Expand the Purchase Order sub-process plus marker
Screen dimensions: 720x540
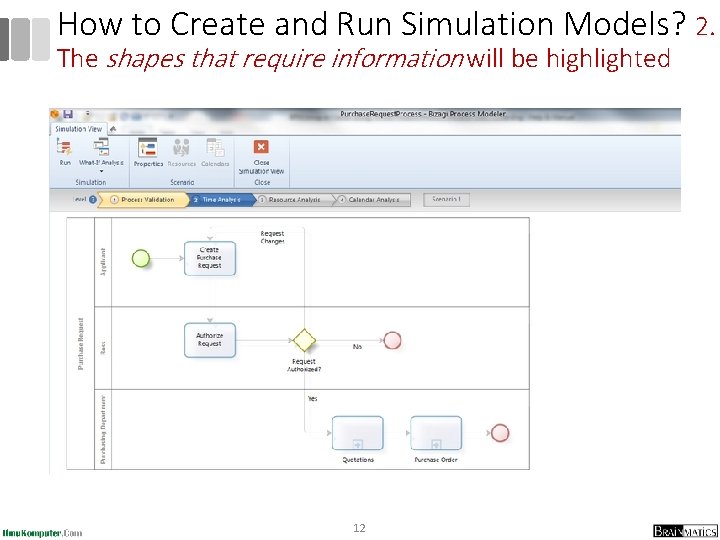437,444
